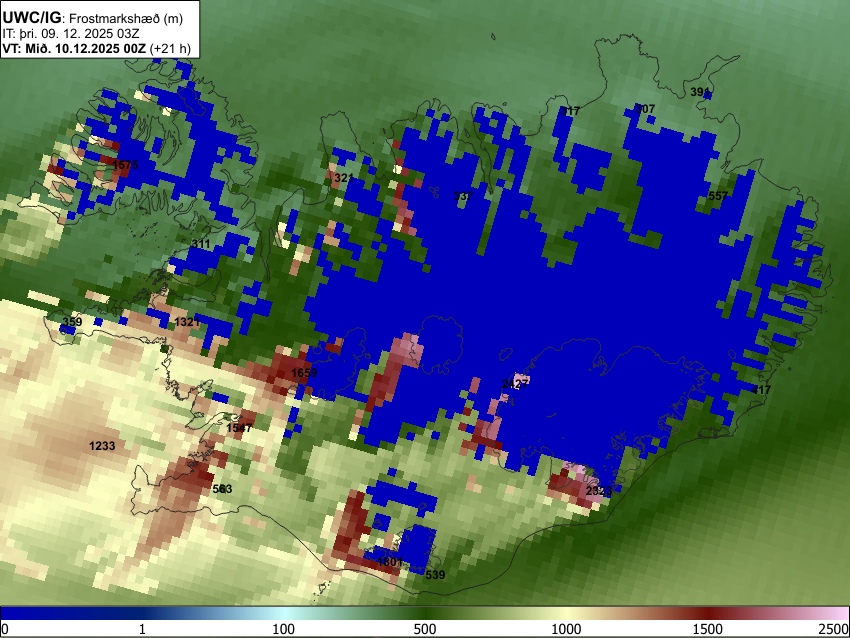
Task: Click the 539 value by the south coast
Action: [435, 575]
